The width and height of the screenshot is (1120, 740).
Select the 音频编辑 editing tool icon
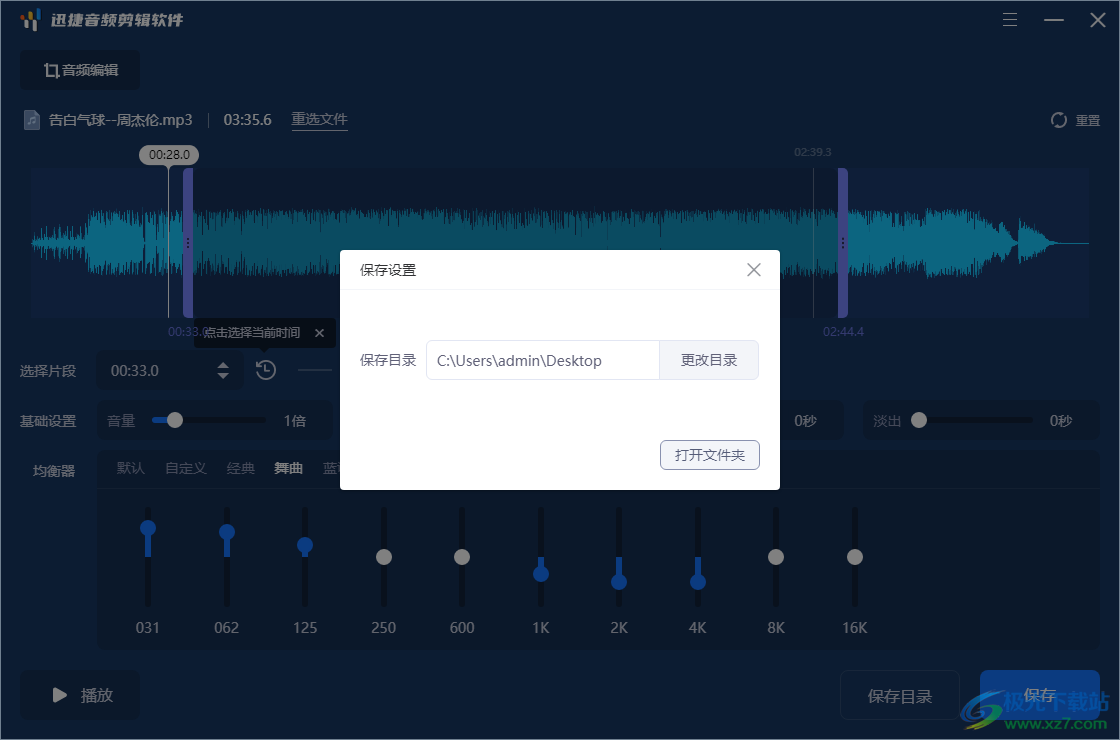tap(51, 70)
